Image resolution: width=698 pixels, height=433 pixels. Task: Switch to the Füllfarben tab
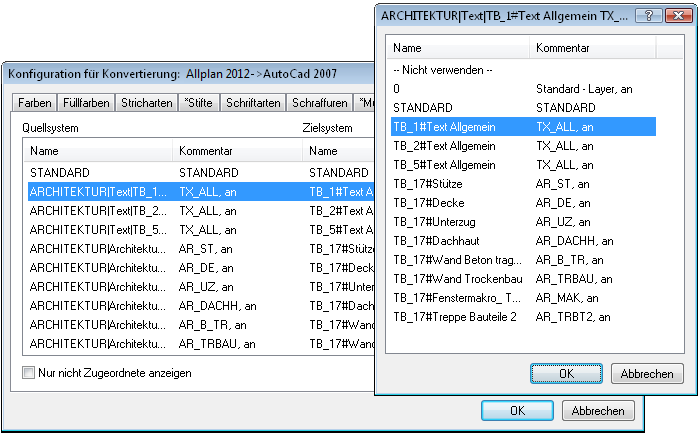[86, 103]
